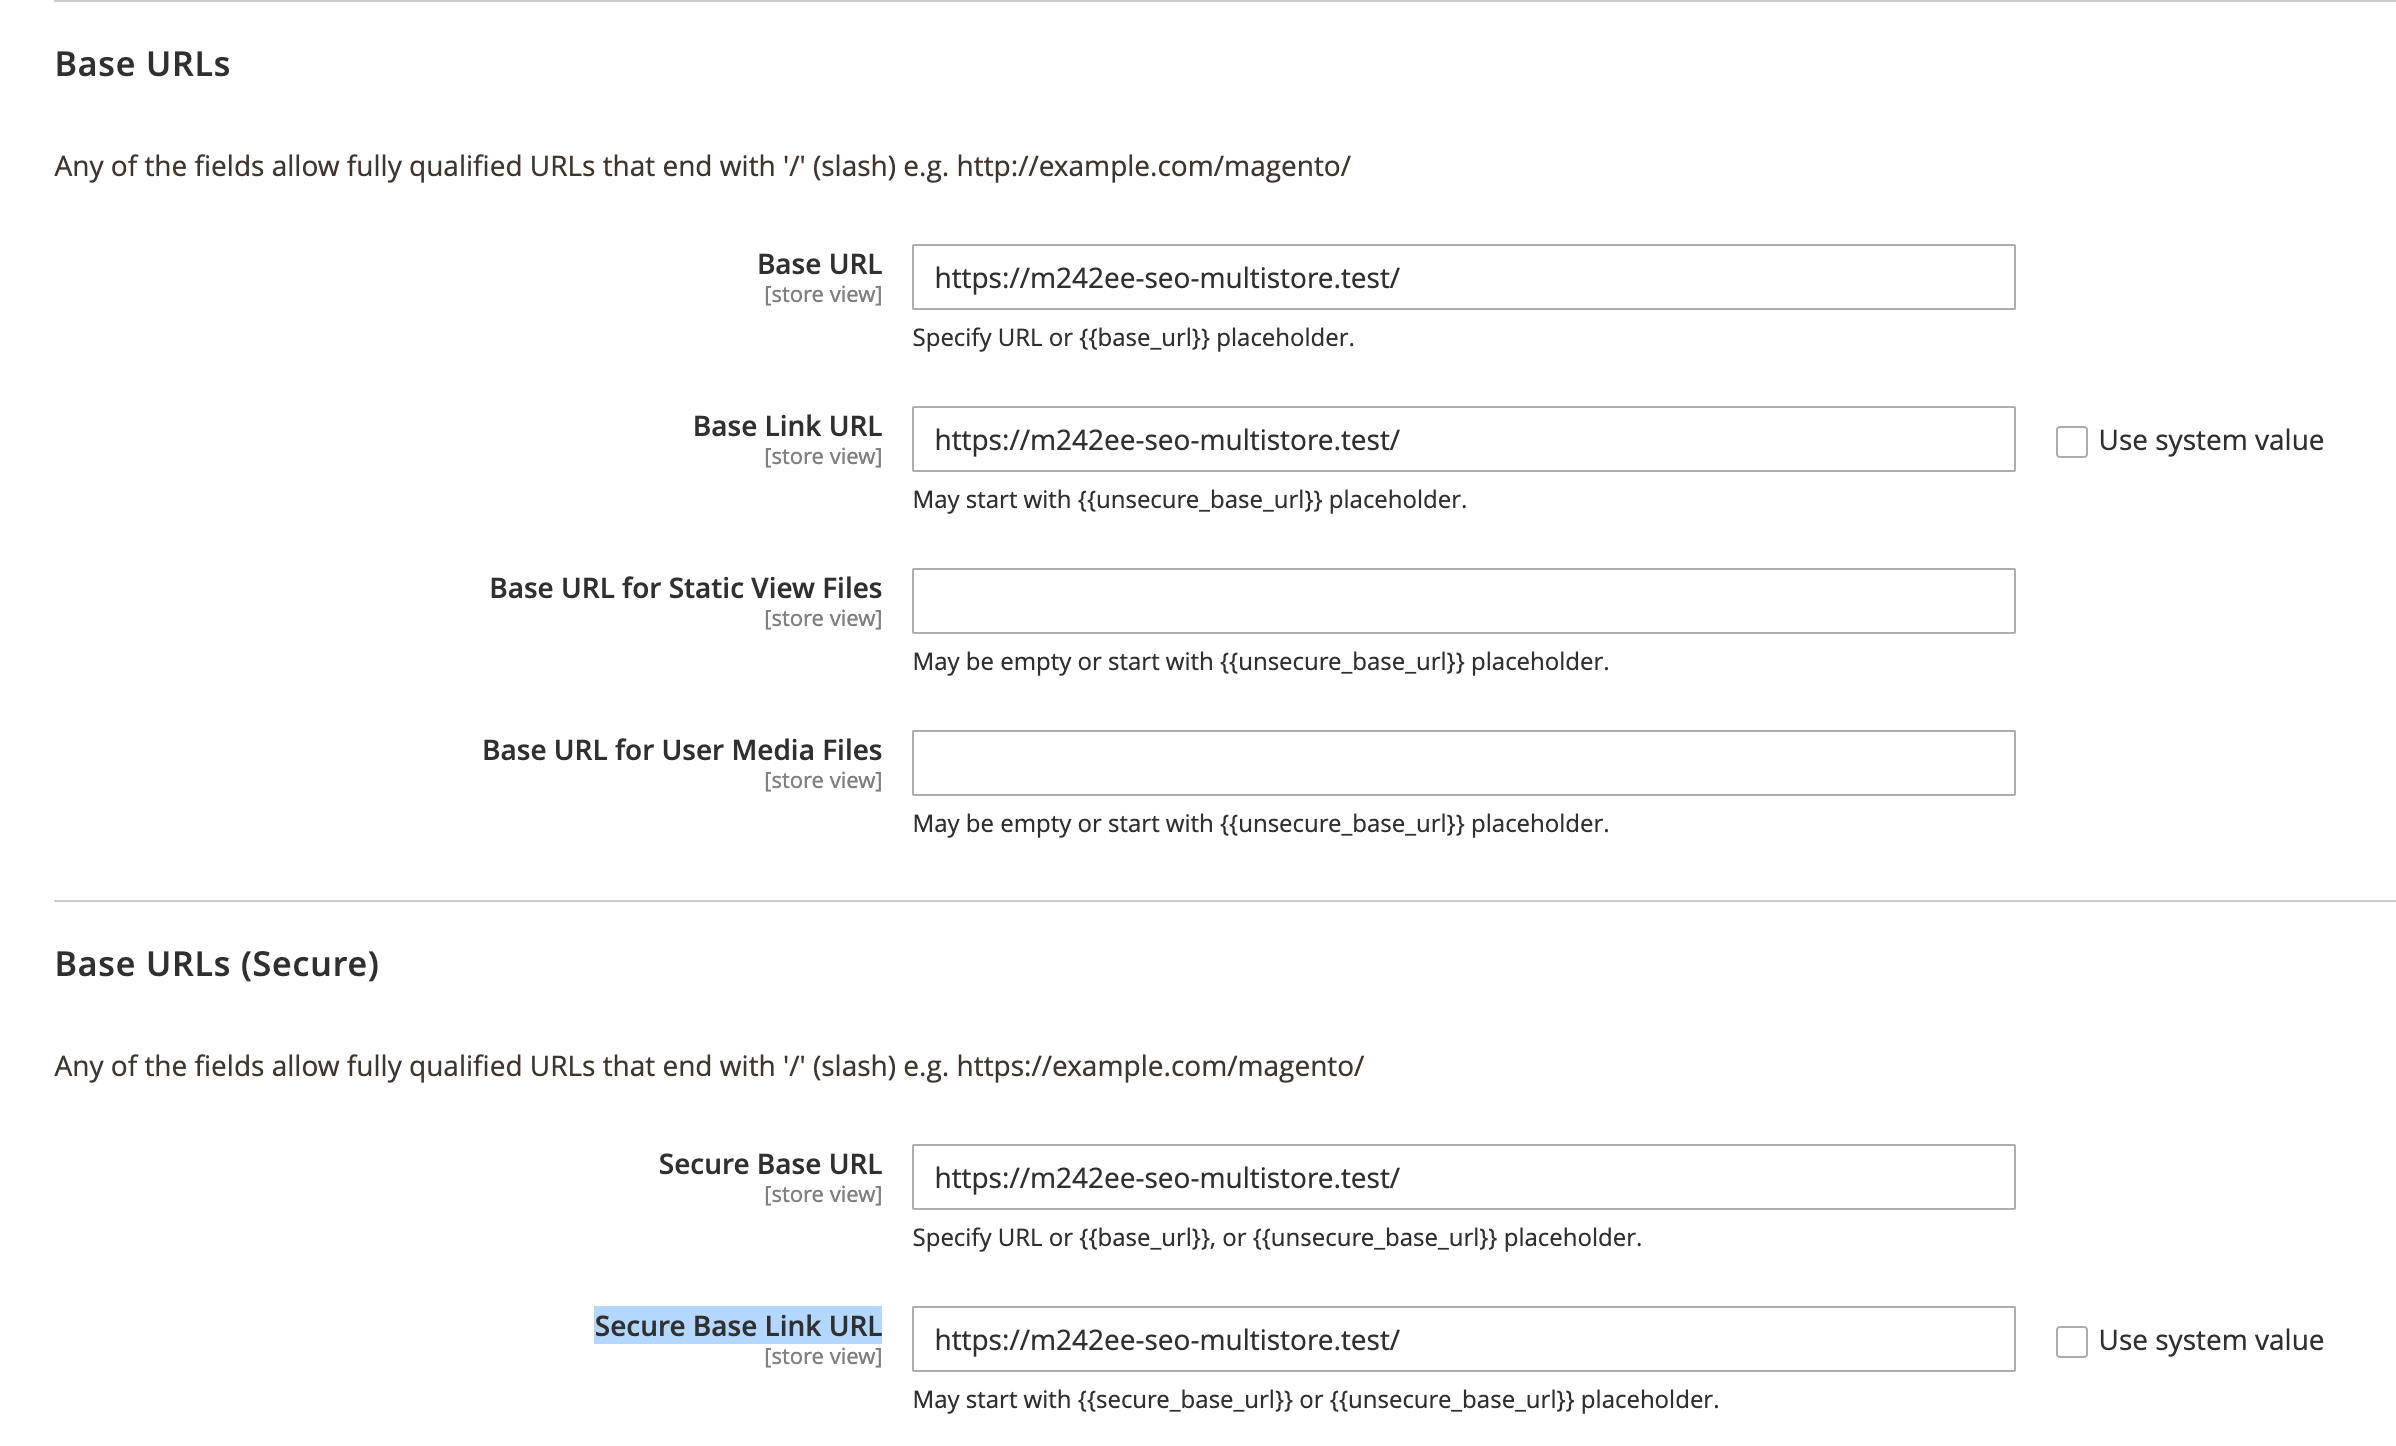Image resolution: width=2396 pixels, height=1446 pixels.
Task: Click the Base URL for Static View Files label
Action: pos(683,588)
